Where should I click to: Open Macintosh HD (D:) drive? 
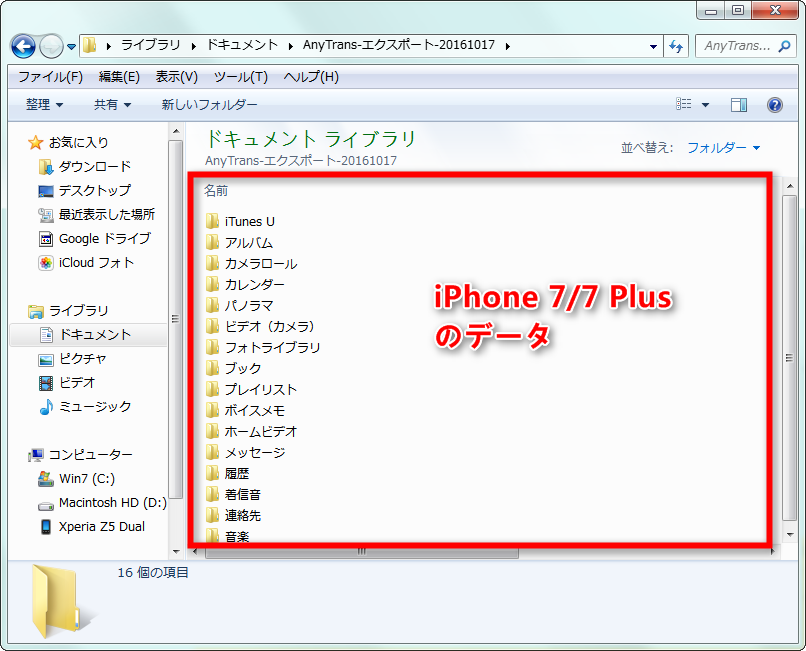102,503
